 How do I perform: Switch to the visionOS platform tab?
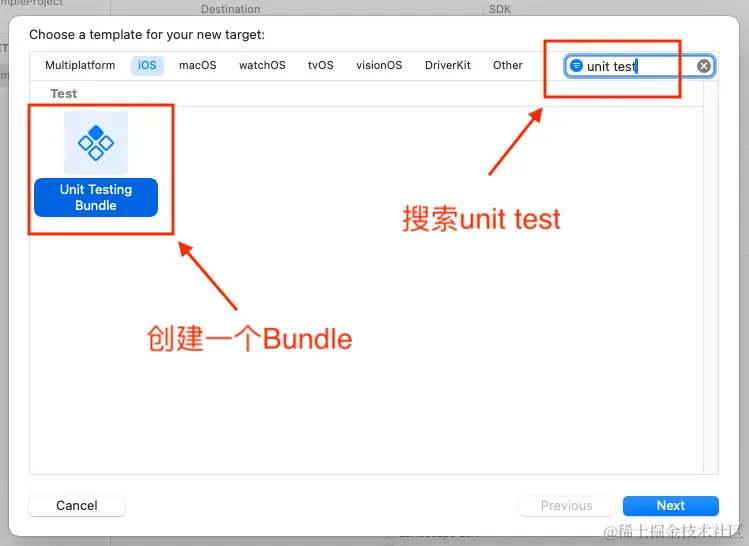(379, 65)
